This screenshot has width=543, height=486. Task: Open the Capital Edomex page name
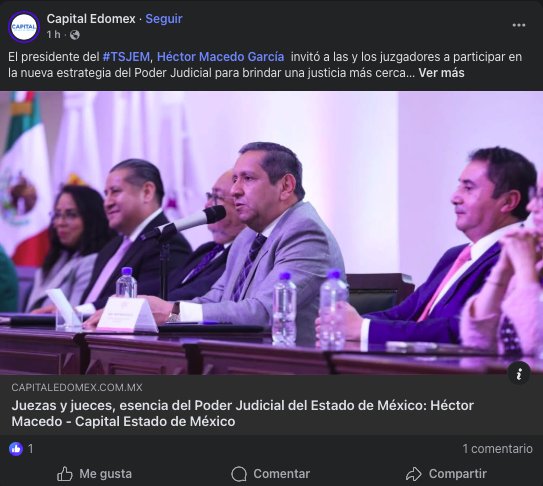(91, 19)
